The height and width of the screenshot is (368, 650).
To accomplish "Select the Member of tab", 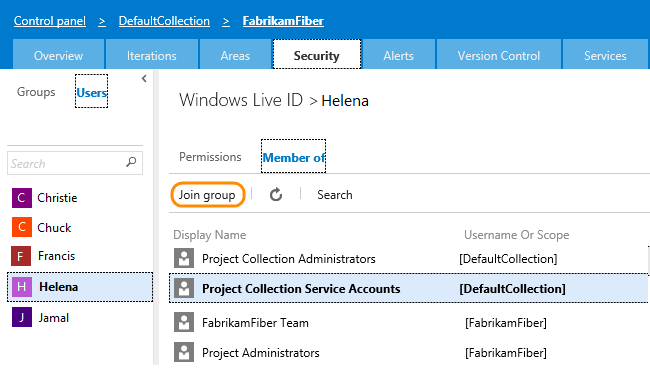I will click(x=293, y=157).
